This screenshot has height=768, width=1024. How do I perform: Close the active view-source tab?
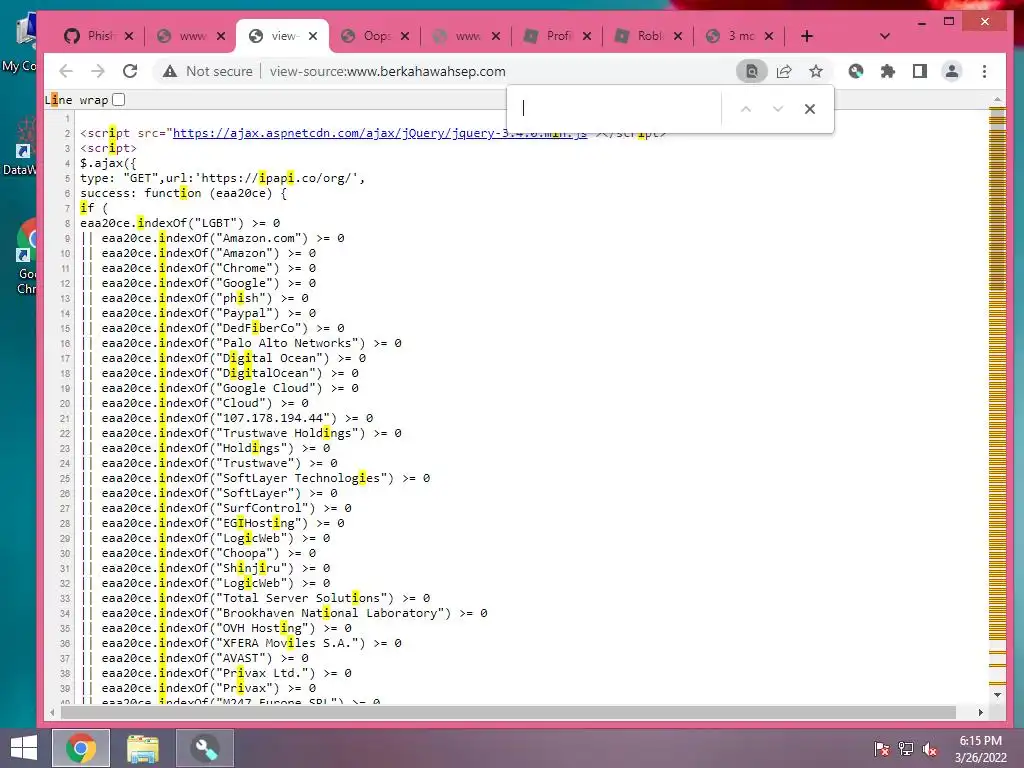click(x=313, y=36)
